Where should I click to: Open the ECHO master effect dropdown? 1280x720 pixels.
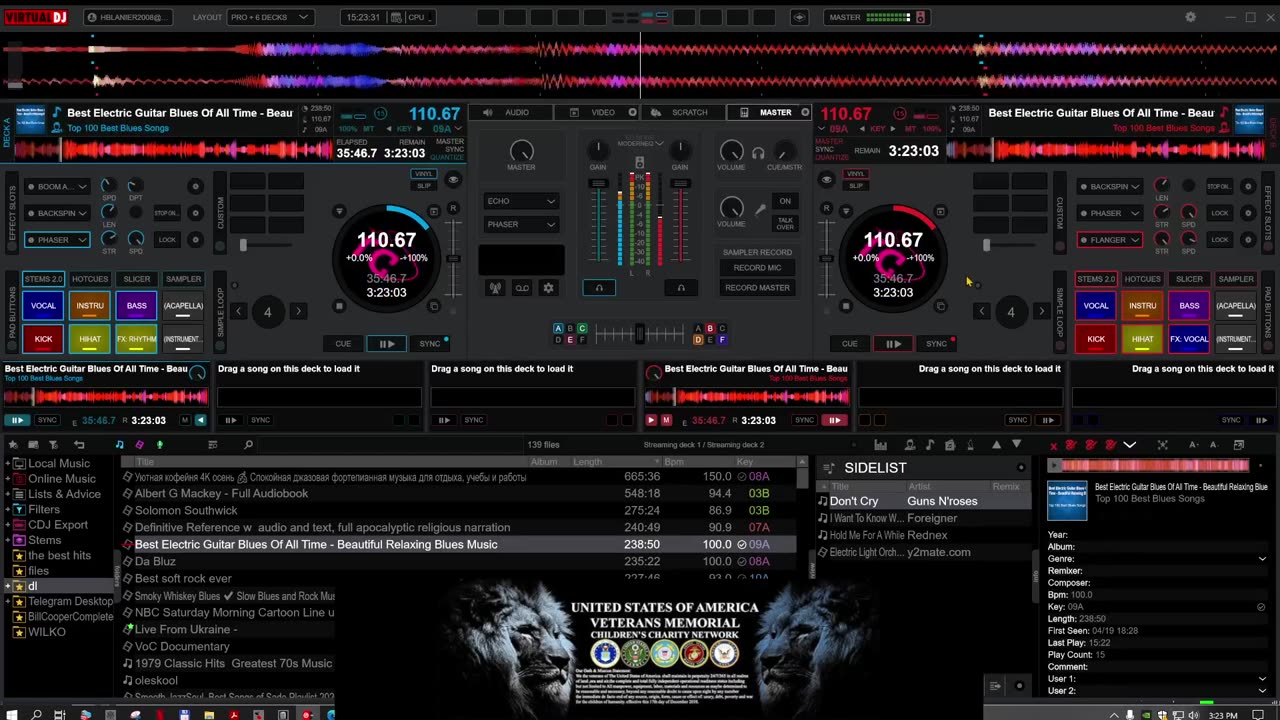tap(521, 201)
